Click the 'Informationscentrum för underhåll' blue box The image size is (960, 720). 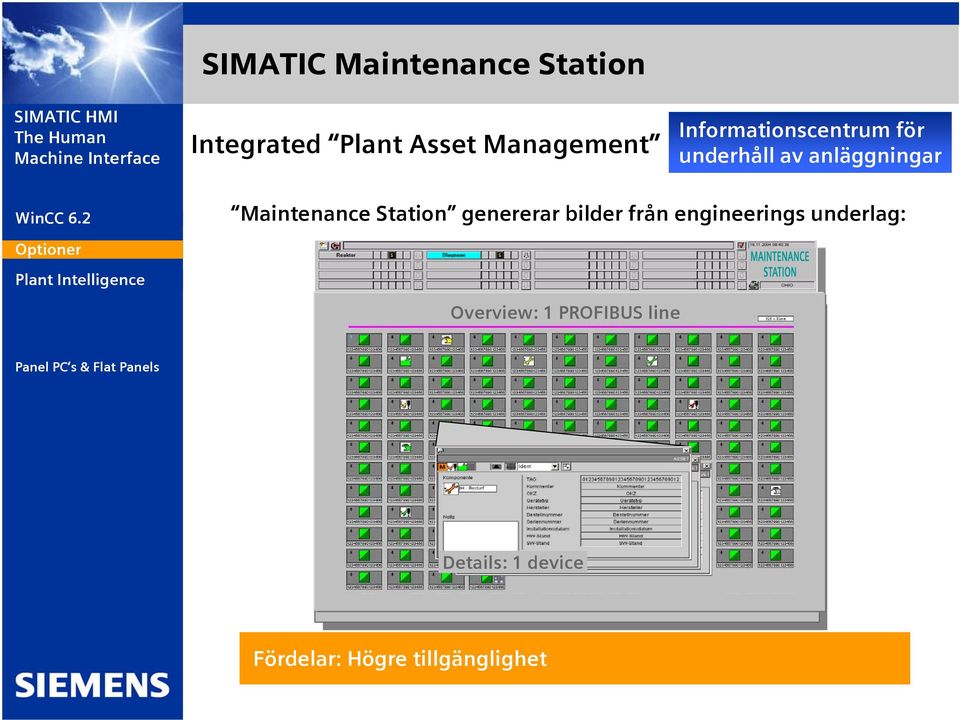[809, 142]
